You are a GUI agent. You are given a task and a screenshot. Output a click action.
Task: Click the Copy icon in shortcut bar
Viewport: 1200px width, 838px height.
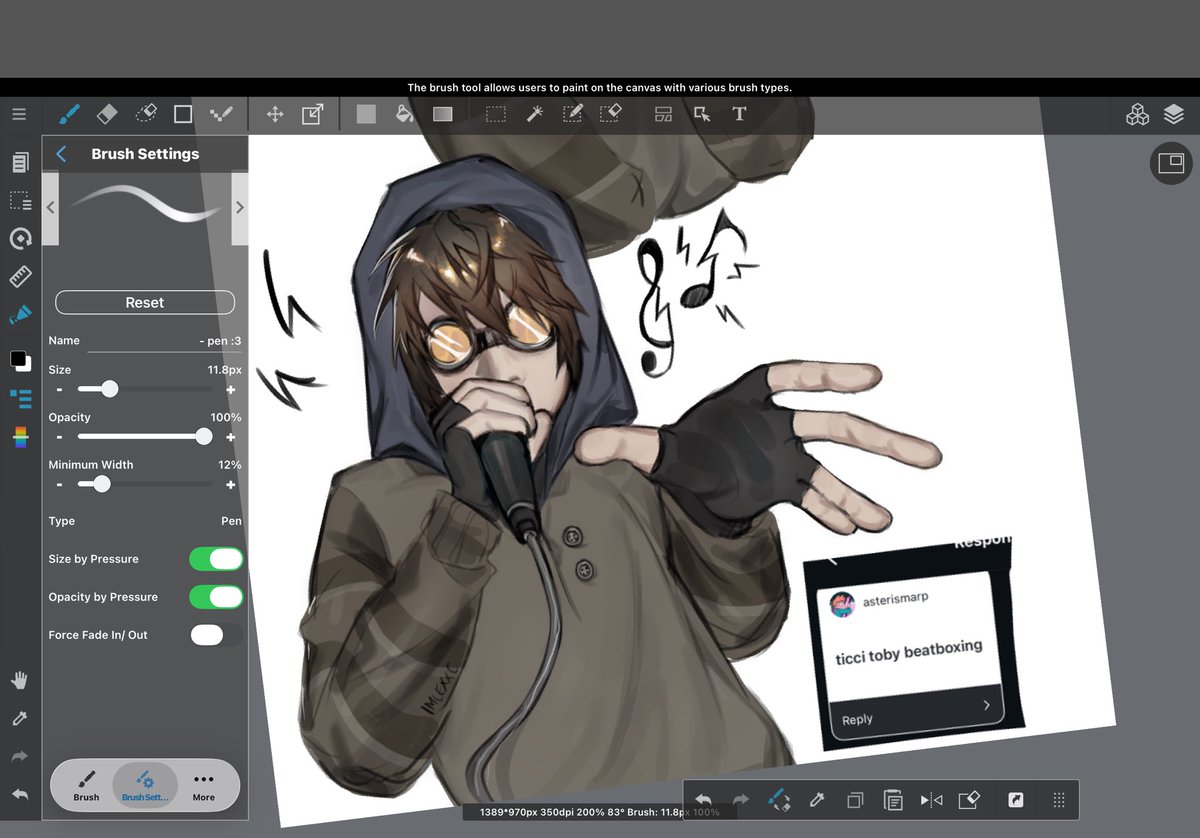[x=855, y=800]
